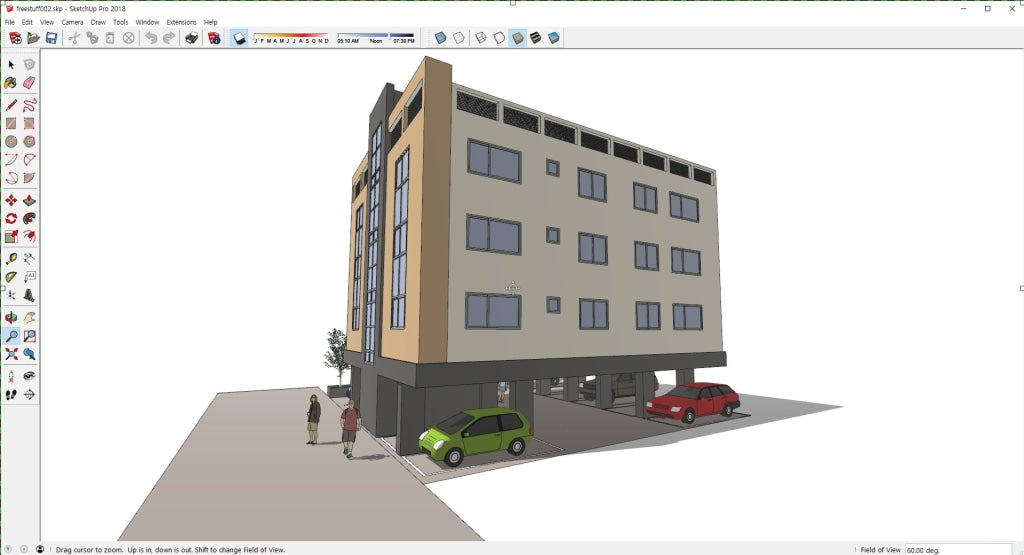Activate the Push/Pull tool

pyautogui.click(x=29, y=200)
